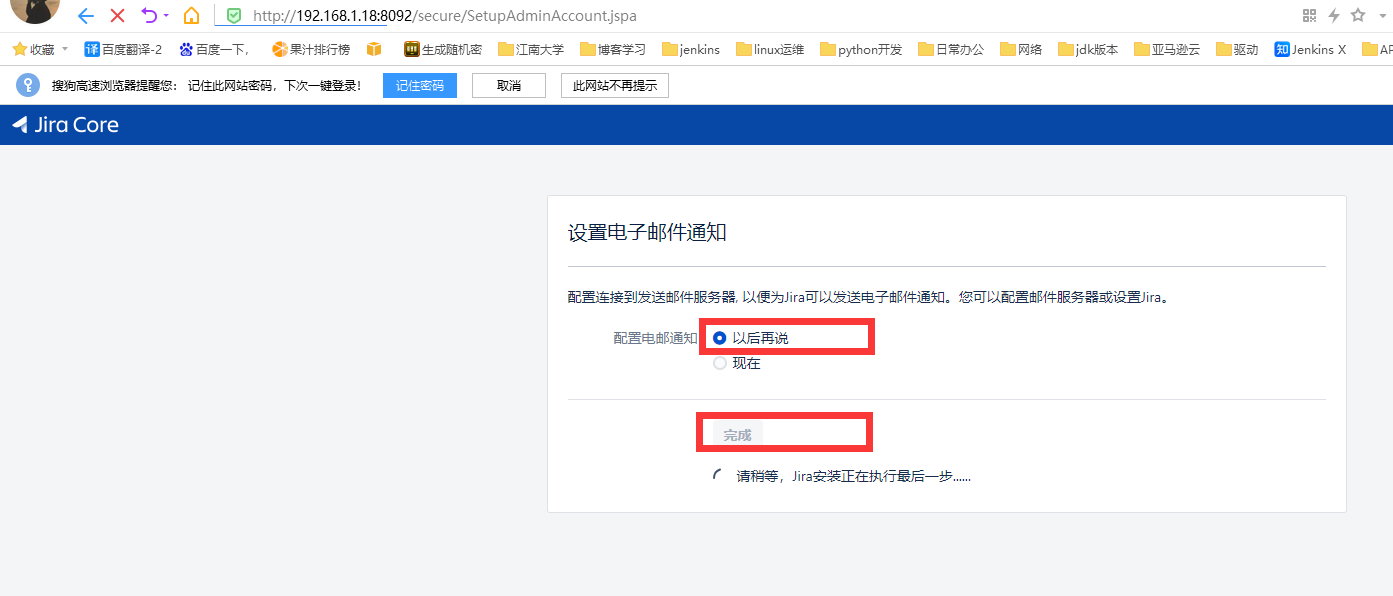Expand the 收藏 dropdown arrow
Image resolution: width=1393 pixels, height=596 pixels.
[x=65, y=49]
